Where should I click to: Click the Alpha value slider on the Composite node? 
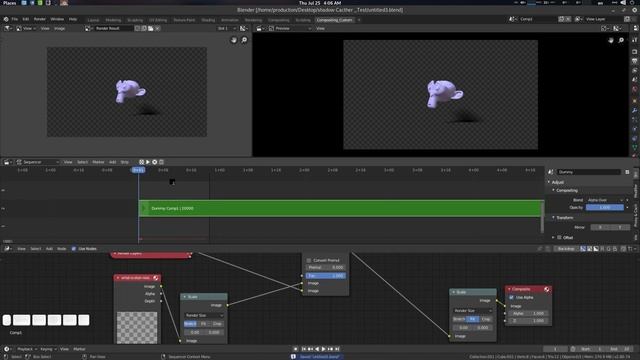[x=529, y=313]
